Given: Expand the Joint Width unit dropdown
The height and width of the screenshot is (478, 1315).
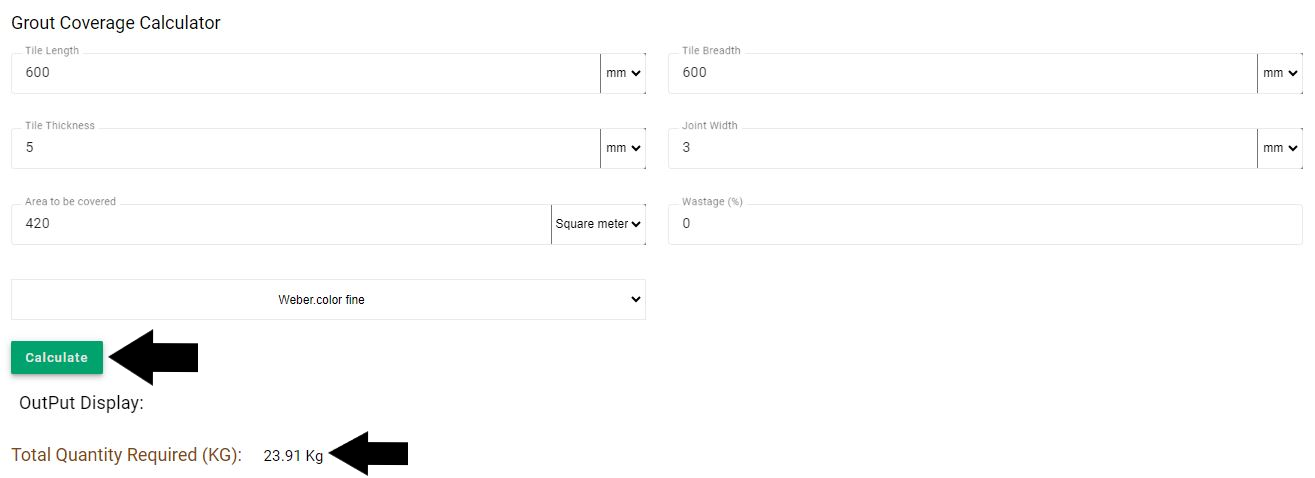Looking at the screenshot, I should click(x=1280, y=148).
